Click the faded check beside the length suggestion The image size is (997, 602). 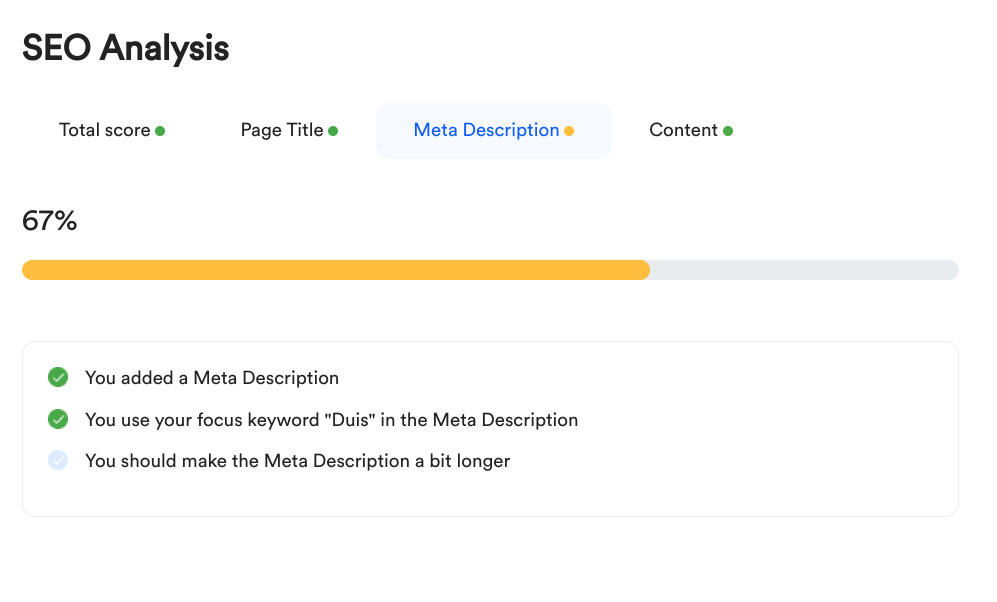pos(58,460)
